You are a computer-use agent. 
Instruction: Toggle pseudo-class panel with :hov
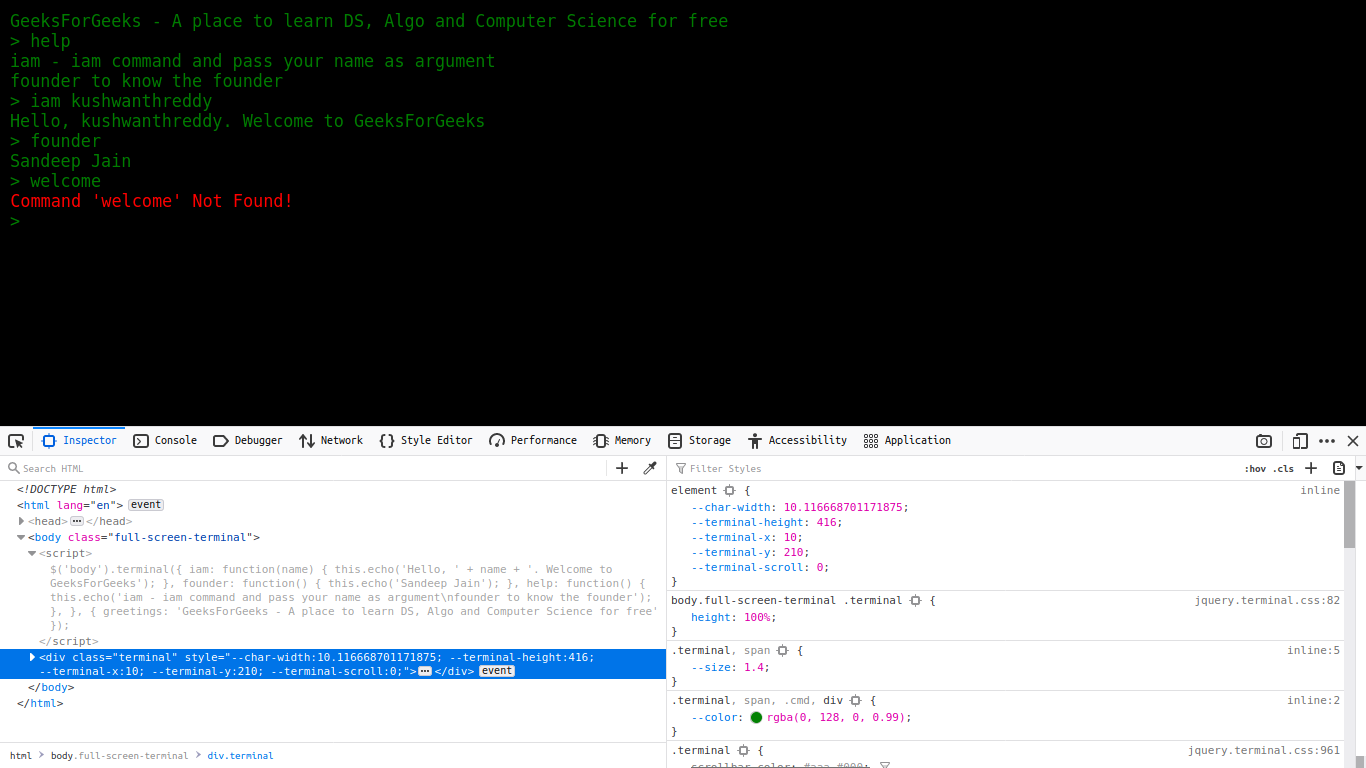click(1255, 468)
